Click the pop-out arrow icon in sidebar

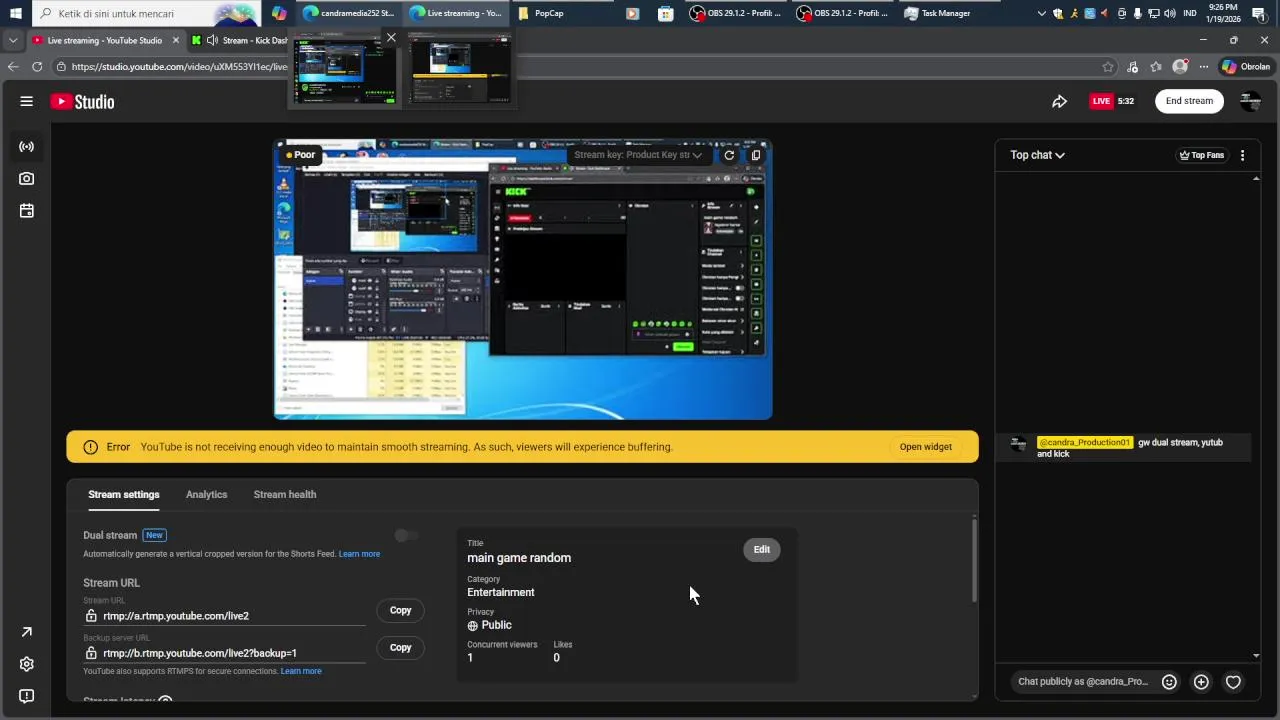click(27, 632)
